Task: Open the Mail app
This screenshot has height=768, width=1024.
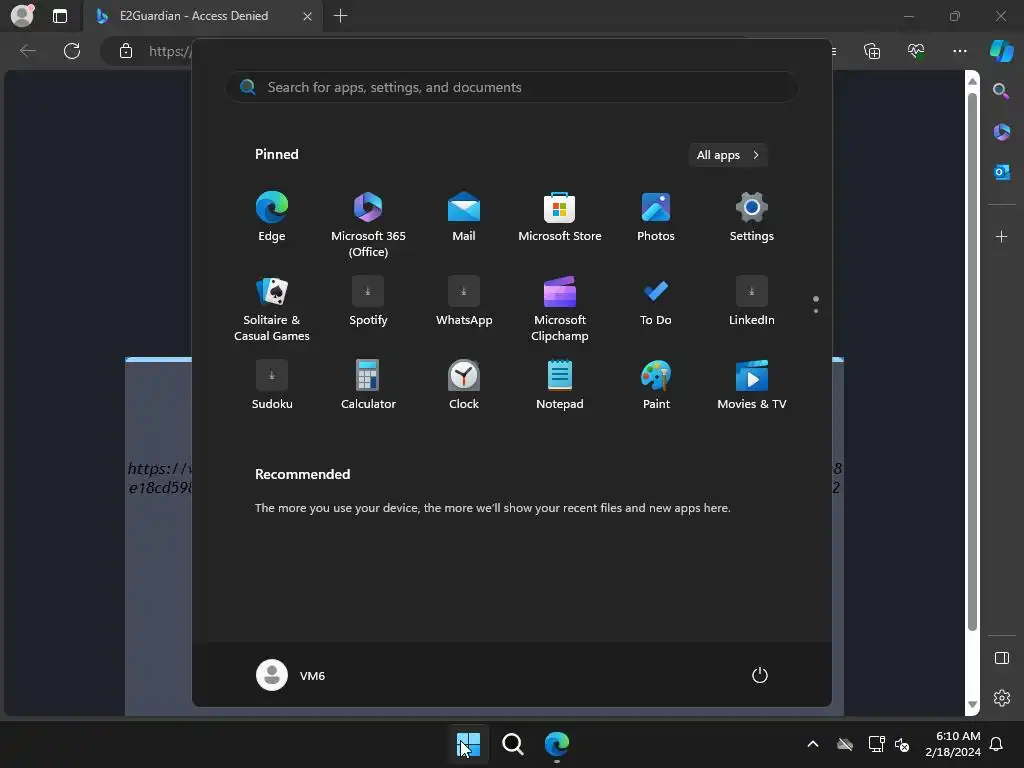Action: [464, 217]
